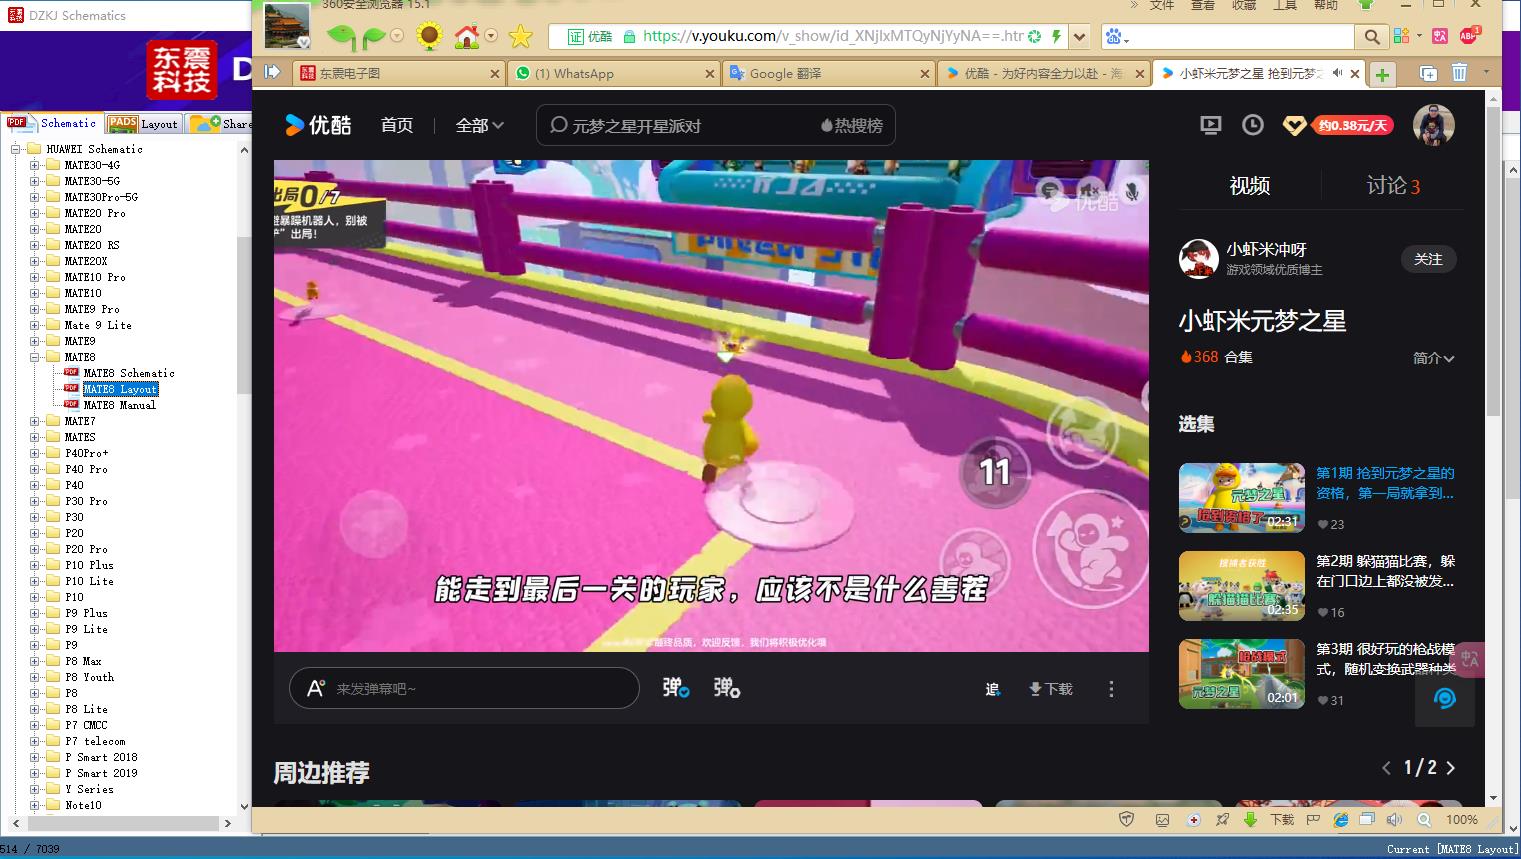This screenshot has width=1521, height=859.
Task: Click the Youku floating assistant icon
Action: pyautogui.click(x=1444, y=698)
